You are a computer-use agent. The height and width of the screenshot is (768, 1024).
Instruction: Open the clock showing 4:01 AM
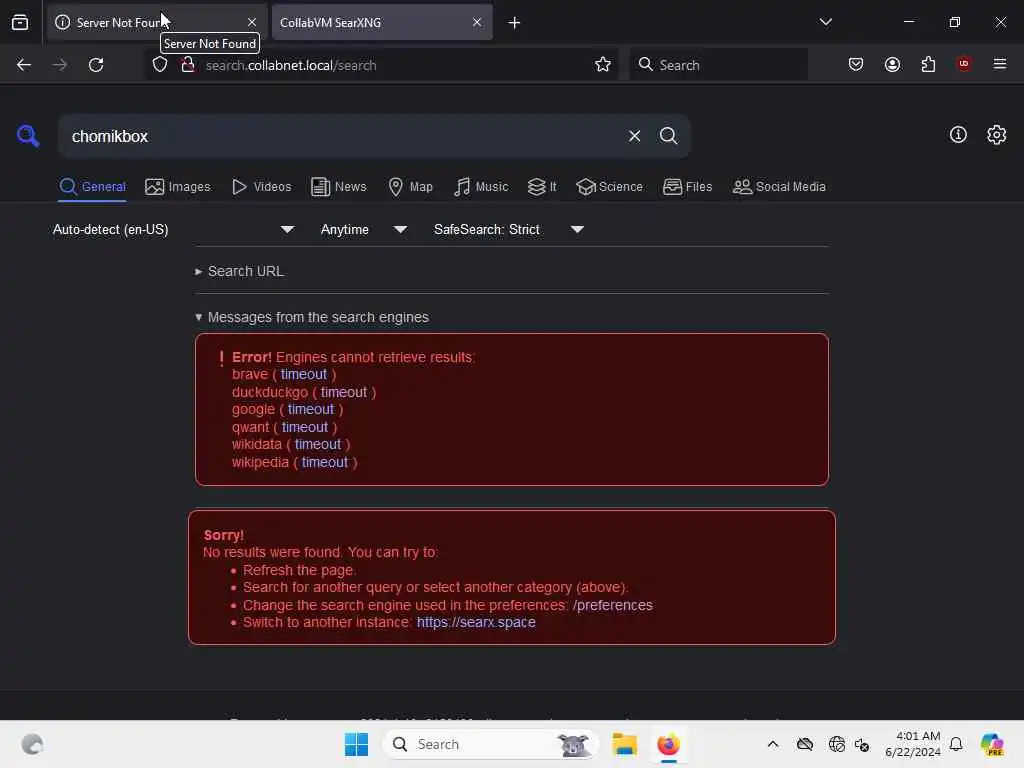coord(912,744)
